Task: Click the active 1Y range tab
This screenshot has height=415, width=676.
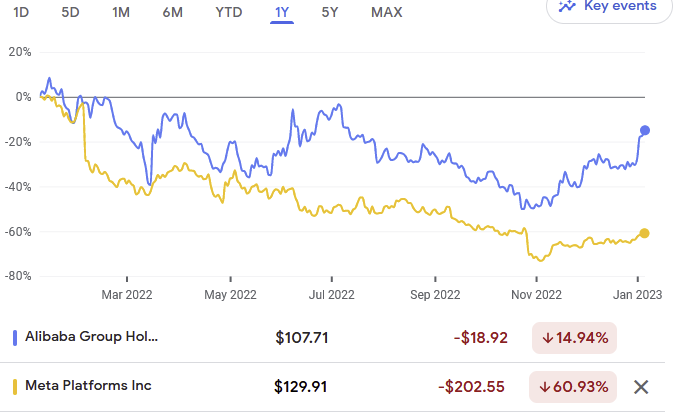Action: click(x=282, y=12)
